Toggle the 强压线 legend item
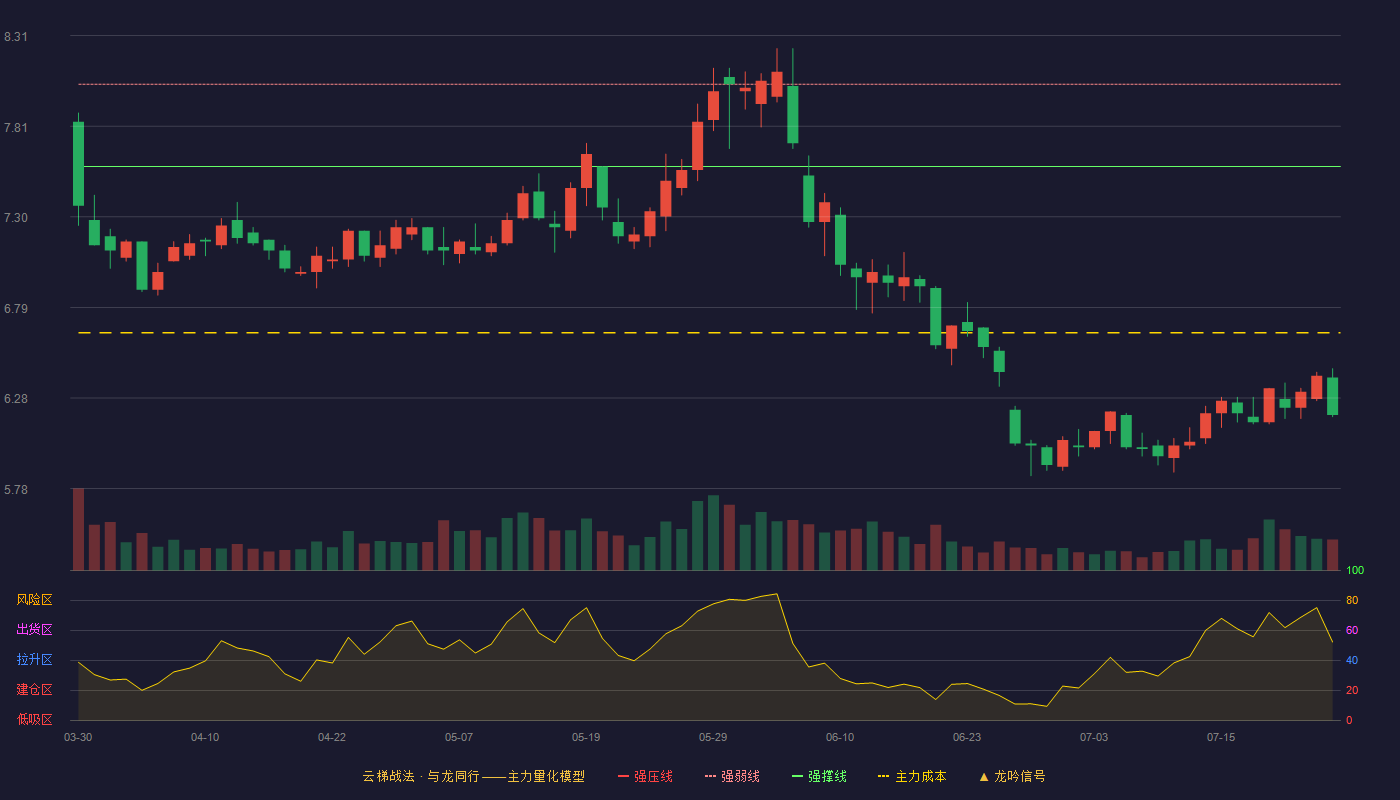 coord(645,776)
